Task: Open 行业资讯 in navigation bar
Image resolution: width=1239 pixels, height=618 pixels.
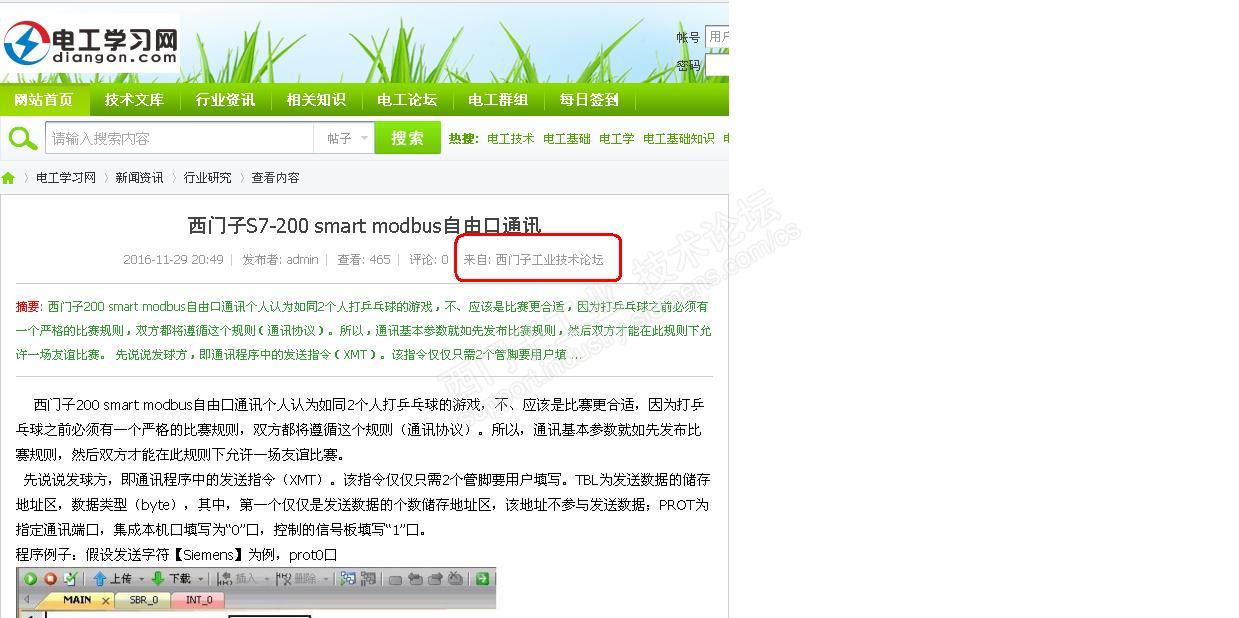Action: [225, 100]
